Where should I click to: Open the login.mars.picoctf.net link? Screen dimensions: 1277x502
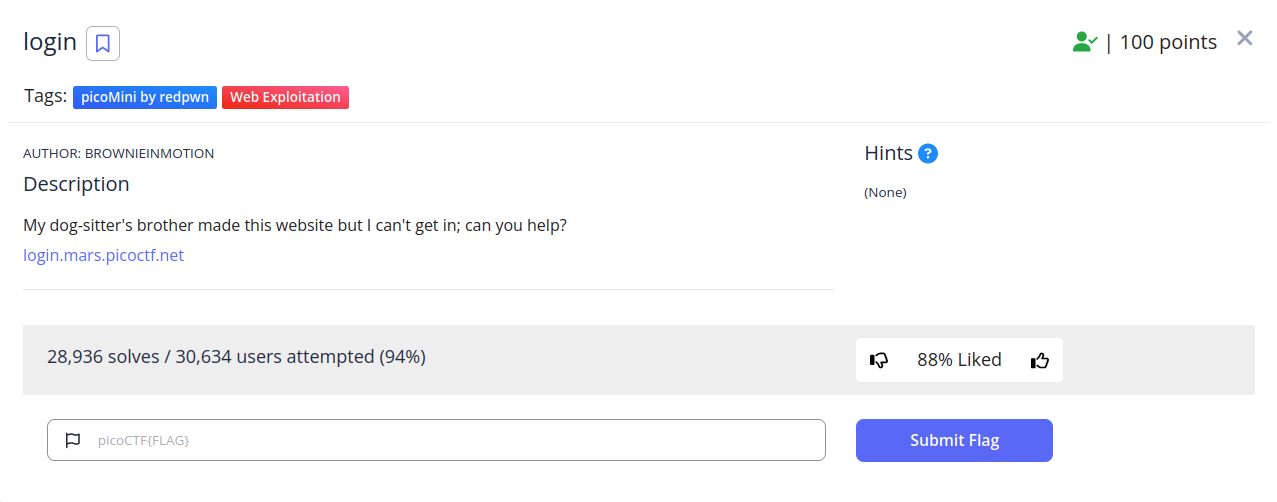(104, 255)
